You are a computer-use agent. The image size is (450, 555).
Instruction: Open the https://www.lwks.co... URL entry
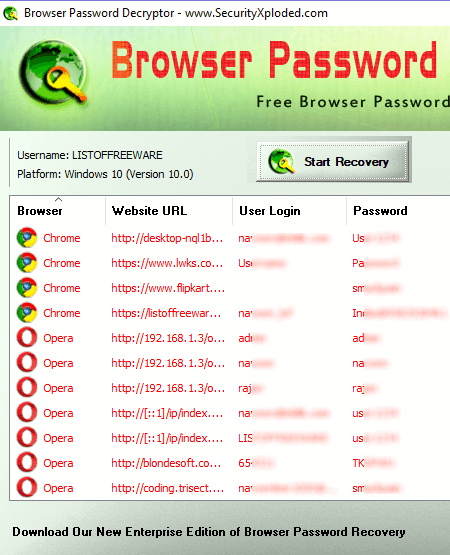(x=167, y=263)
